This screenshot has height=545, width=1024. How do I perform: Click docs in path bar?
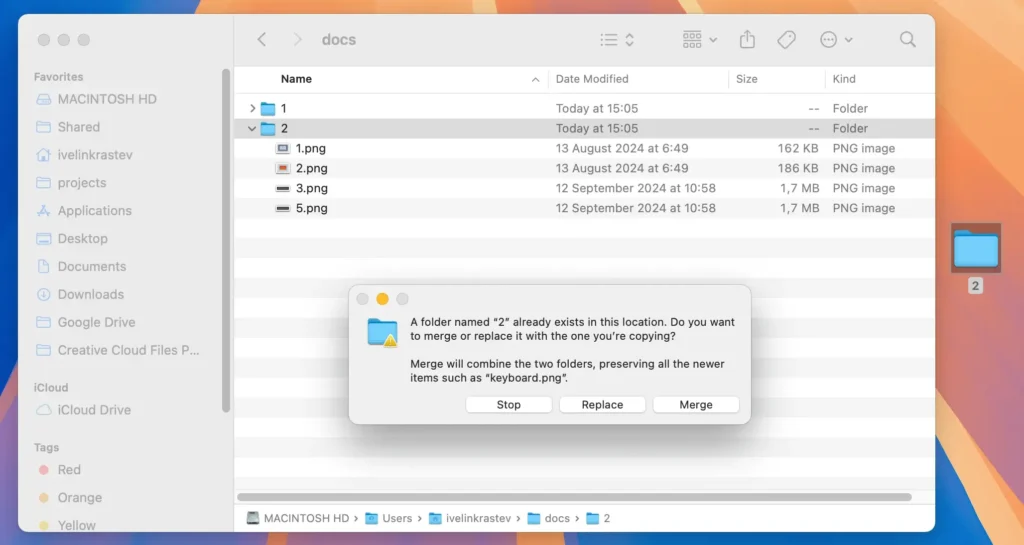[x=556, y=518]
